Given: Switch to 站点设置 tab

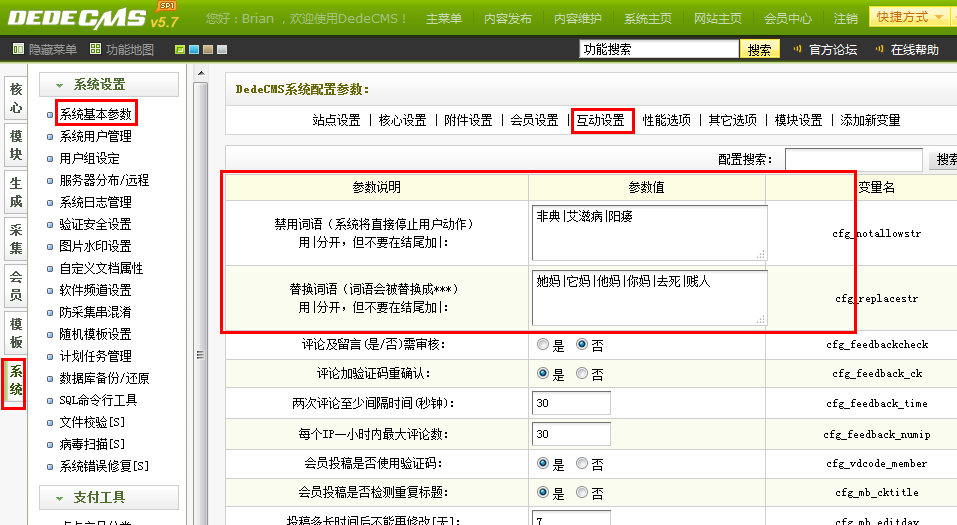Looking at the screenshot, I should pyautogui.click(x=336, y=120).
